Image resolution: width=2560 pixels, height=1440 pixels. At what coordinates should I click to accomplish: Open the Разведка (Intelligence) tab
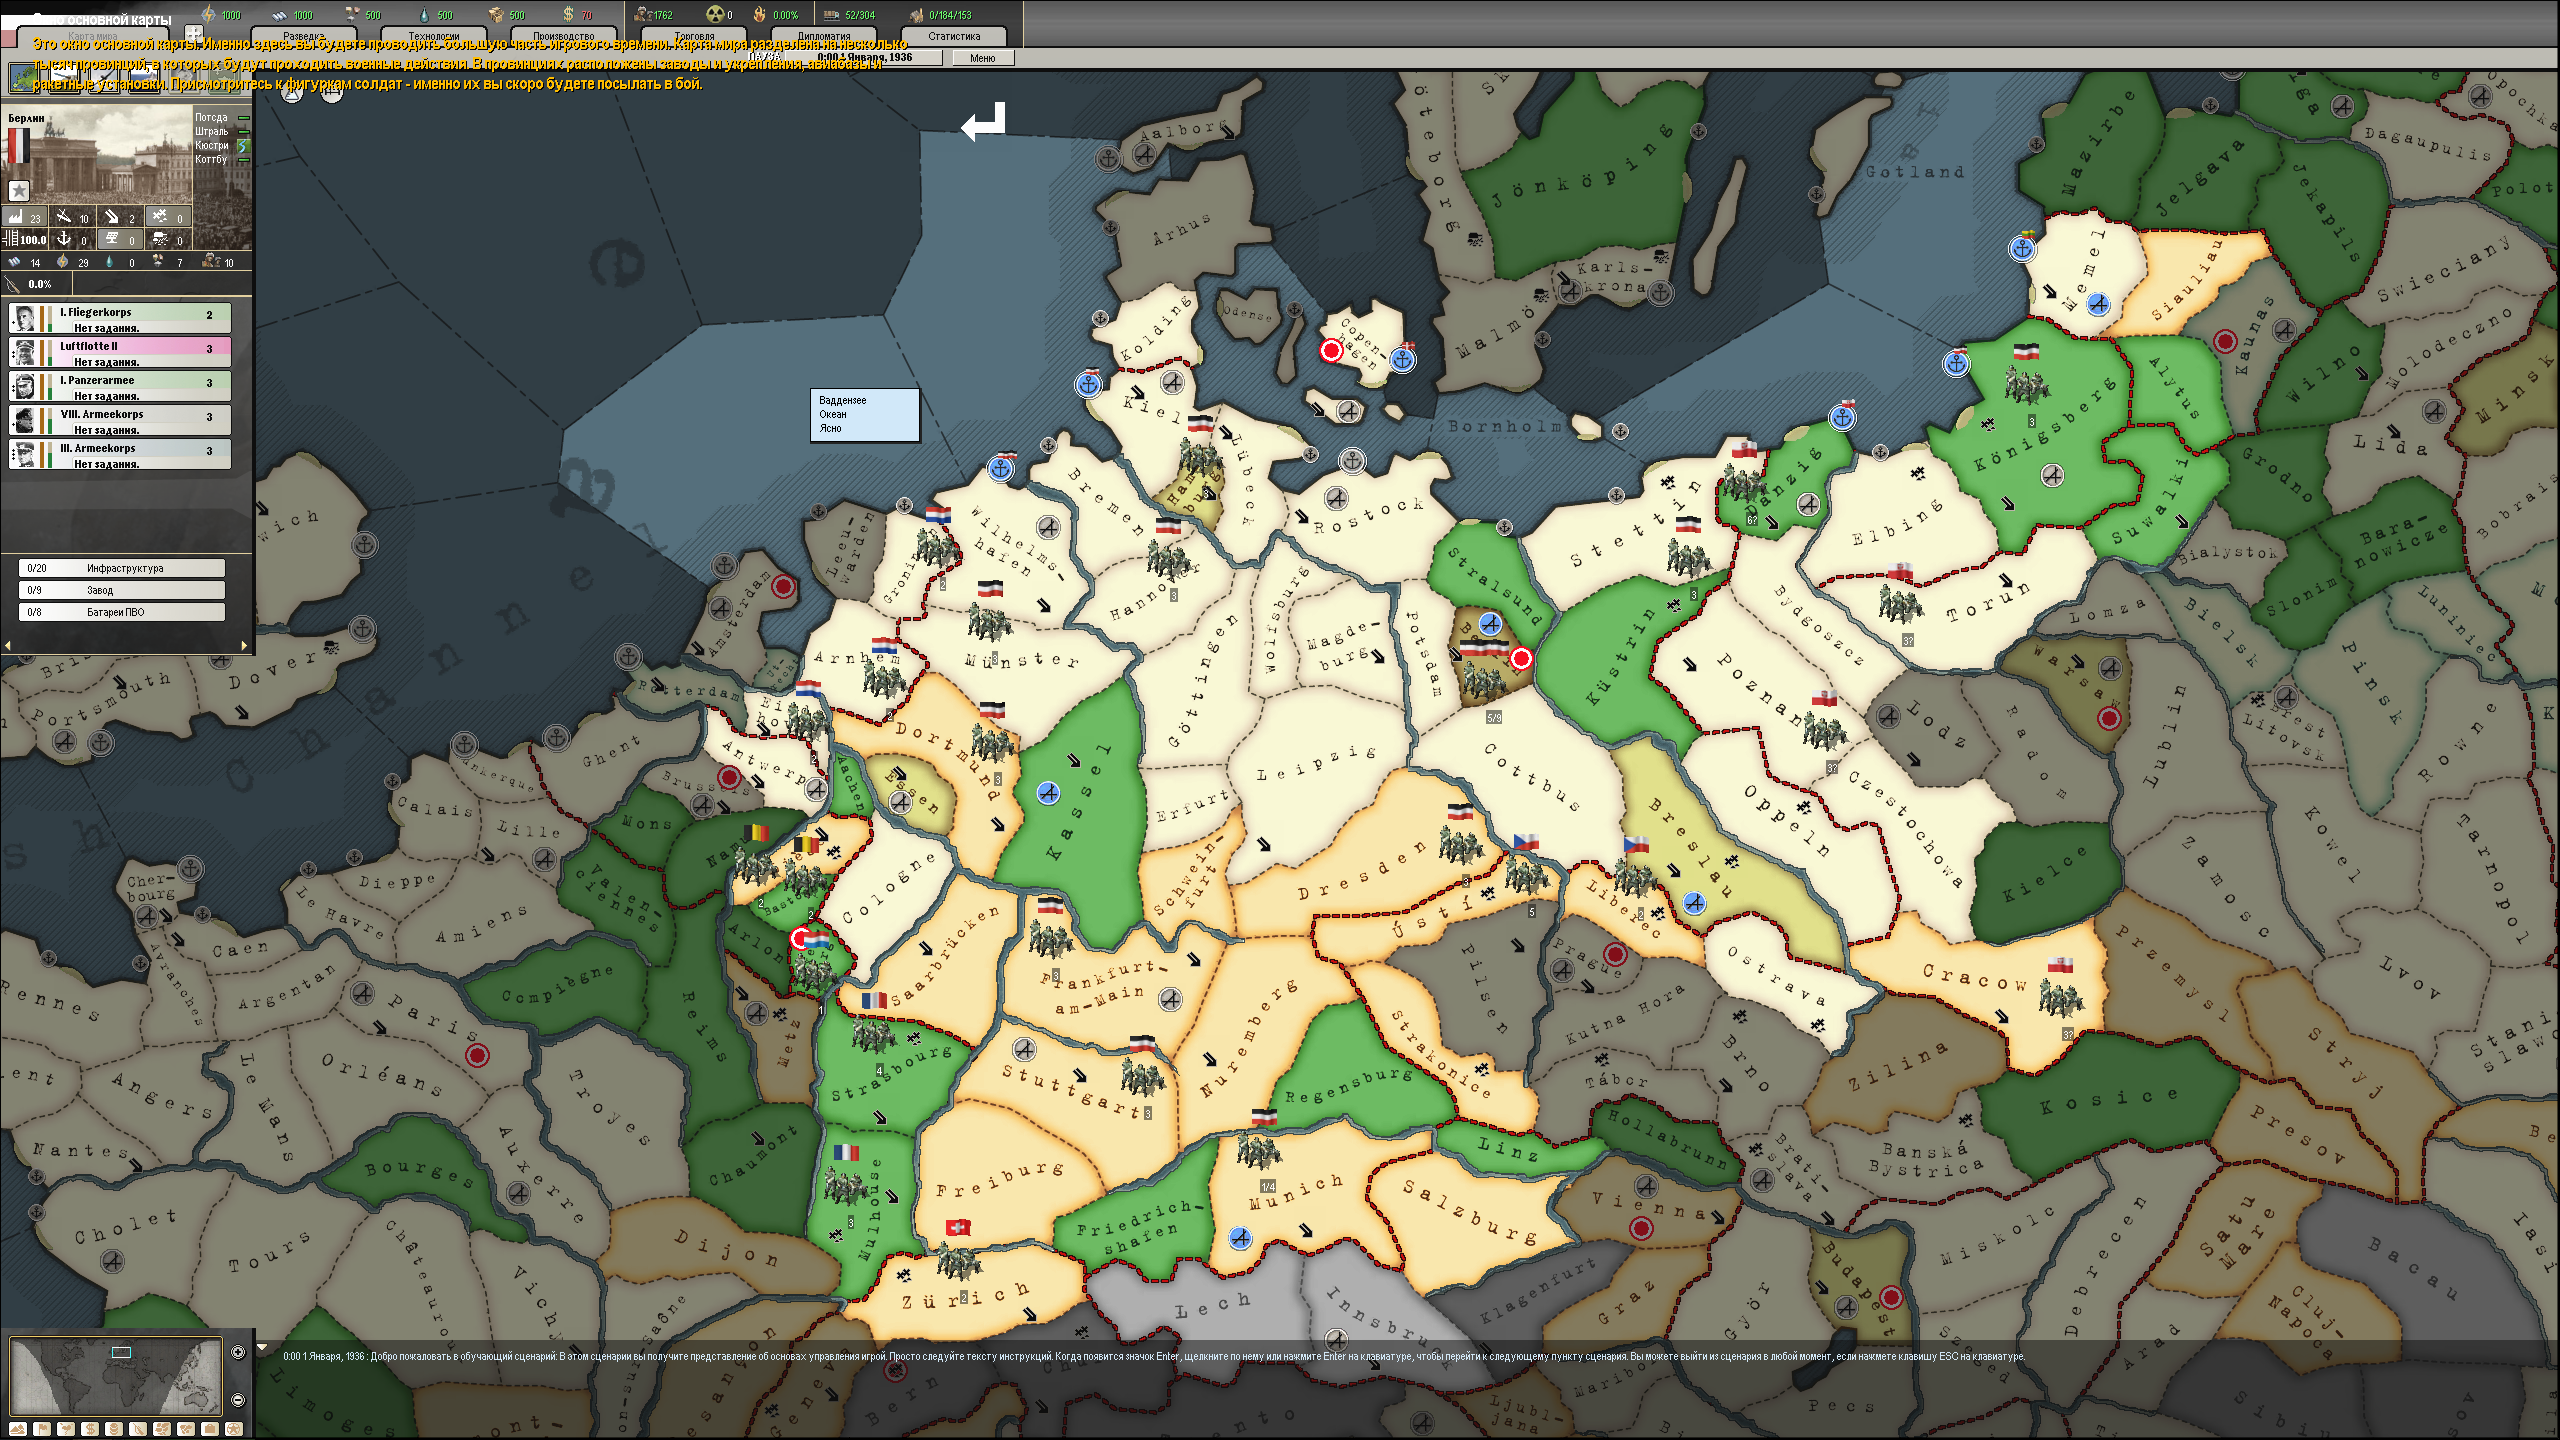pos(303,36)
